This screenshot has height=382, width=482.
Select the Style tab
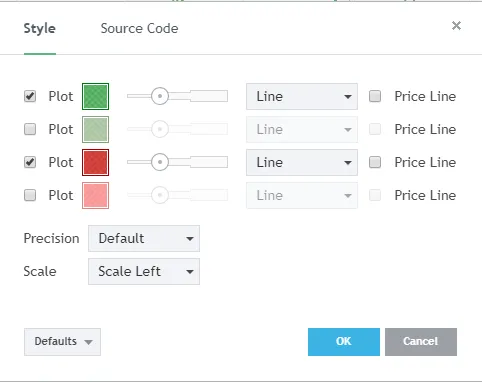40,28
